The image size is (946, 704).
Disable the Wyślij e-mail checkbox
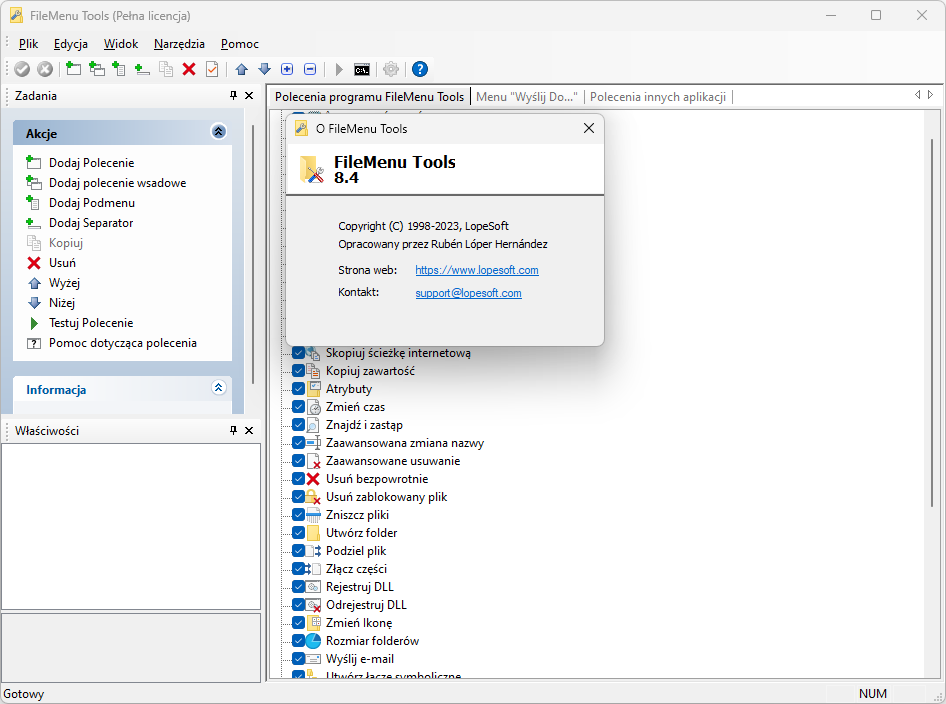(x=298, y=659)
